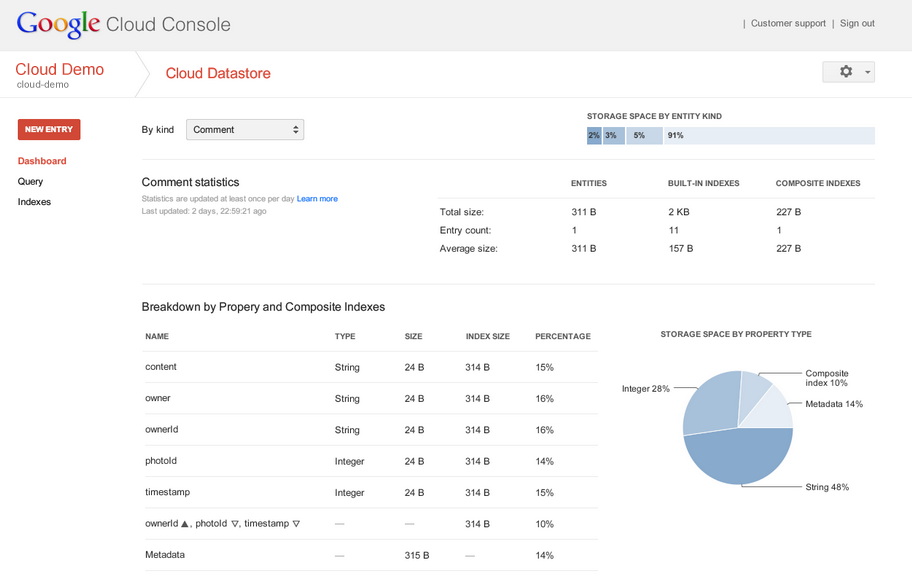This screenshot has height=587, width=912.
Task: Click the INDEX SIZE column header
Action: [487, 336]
